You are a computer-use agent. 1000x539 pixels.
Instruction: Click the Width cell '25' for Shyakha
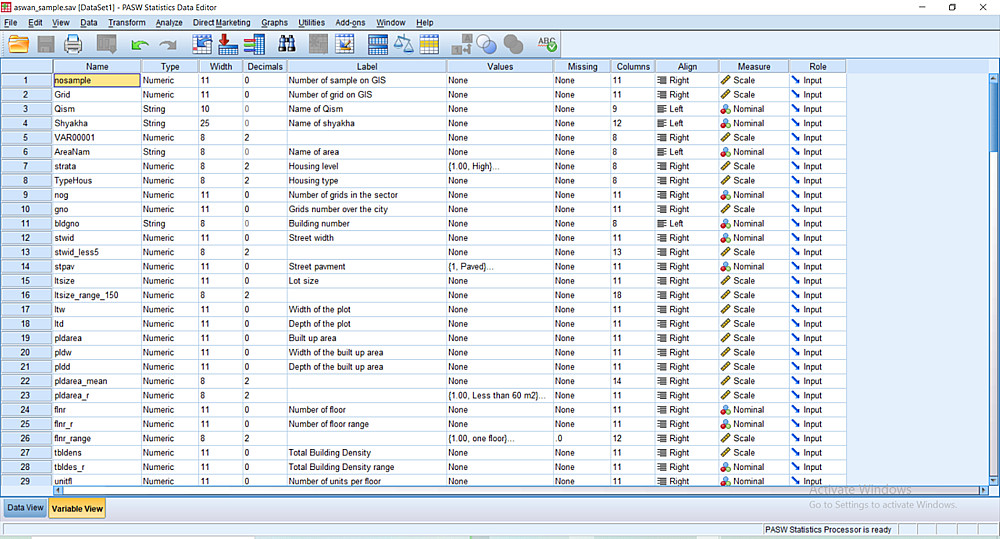[221, 123]
